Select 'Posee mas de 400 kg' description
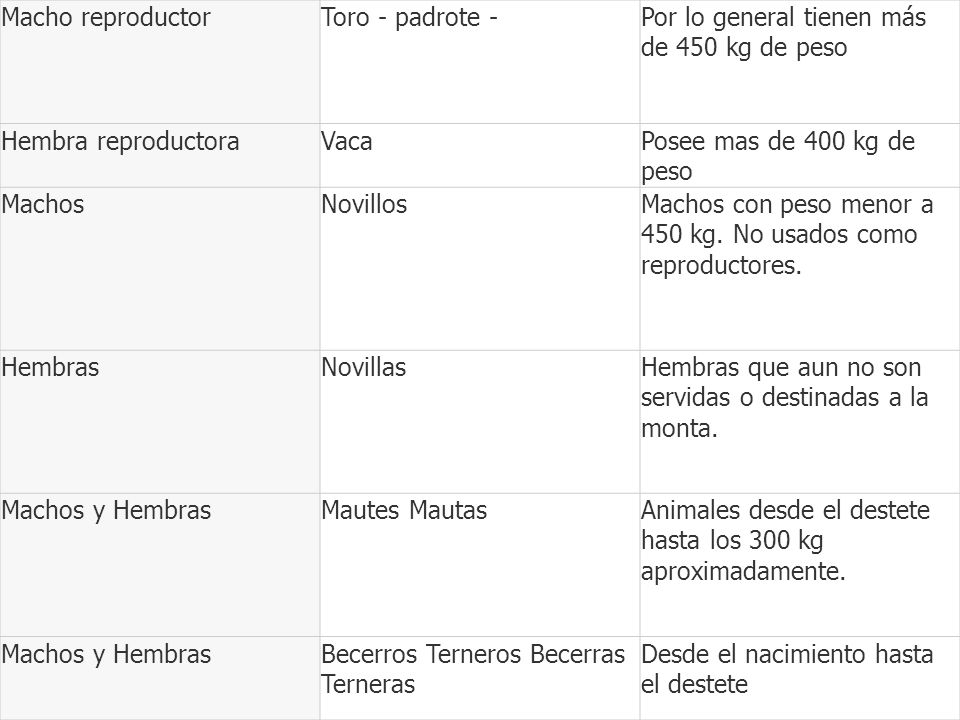This screenshot has width=960, height=720. (x=778, y=156)
